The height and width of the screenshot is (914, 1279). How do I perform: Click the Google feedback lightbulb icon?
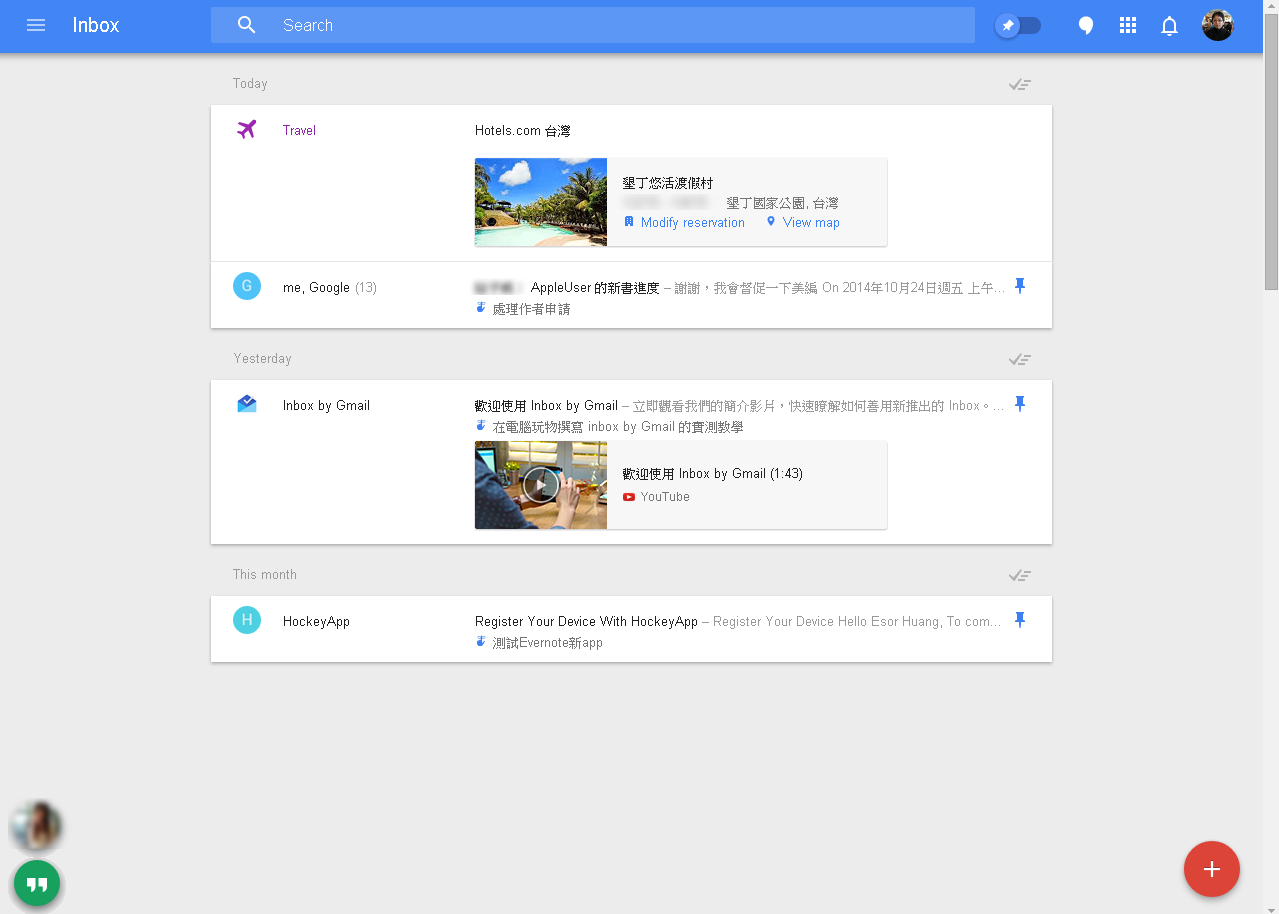click(x=1085, y=25)
